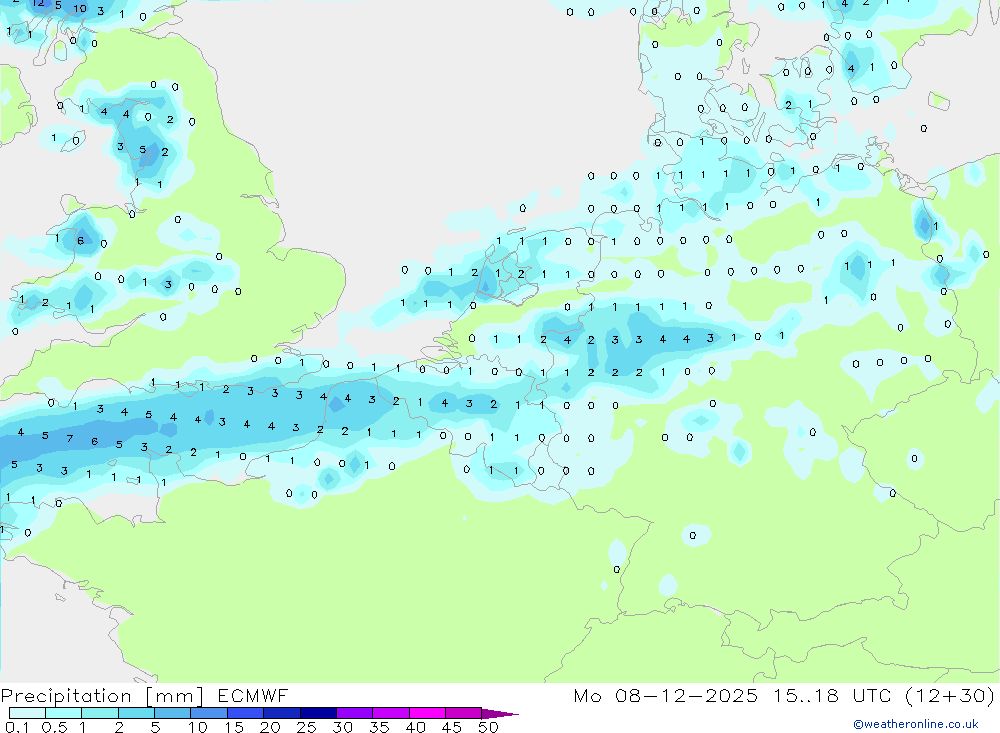
Task: Click the 2–5 mm legend swatch
Action: 136,713
